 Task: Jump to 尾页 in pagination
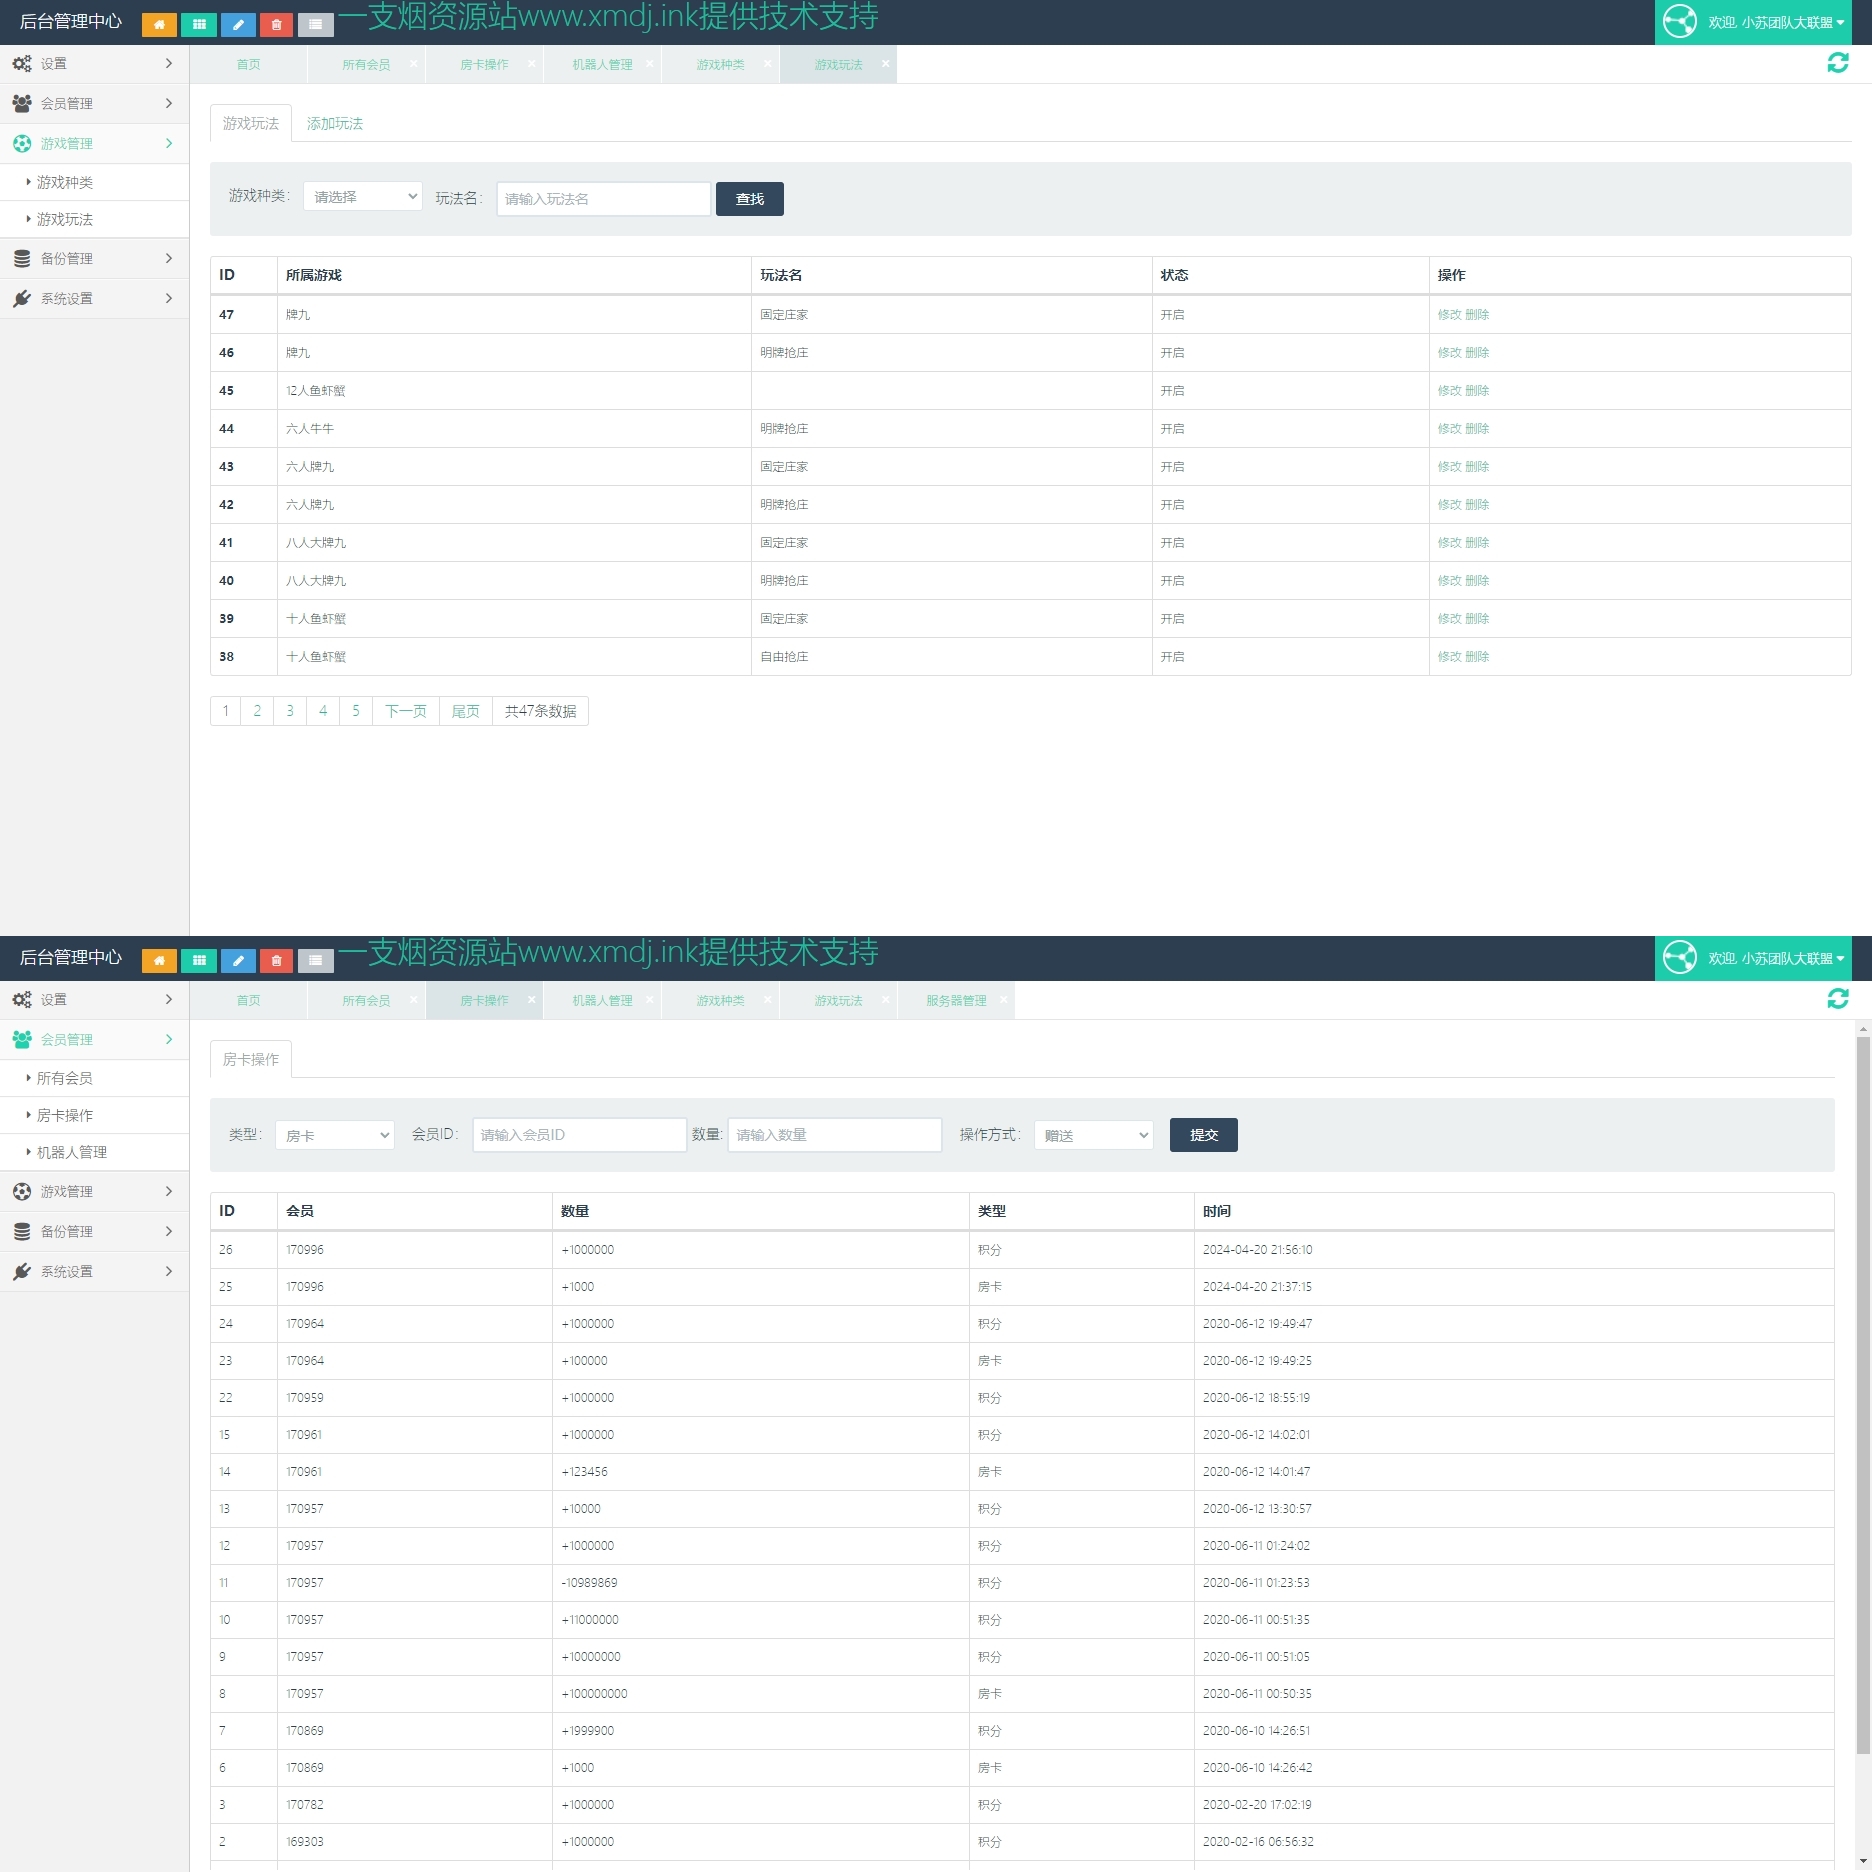[x=465, y=711]
